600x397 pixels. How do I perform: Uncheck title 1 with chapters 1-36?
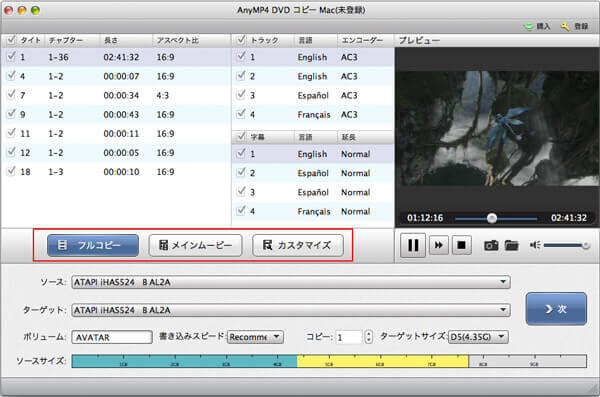pyautogui.click(x=11, y=56)
